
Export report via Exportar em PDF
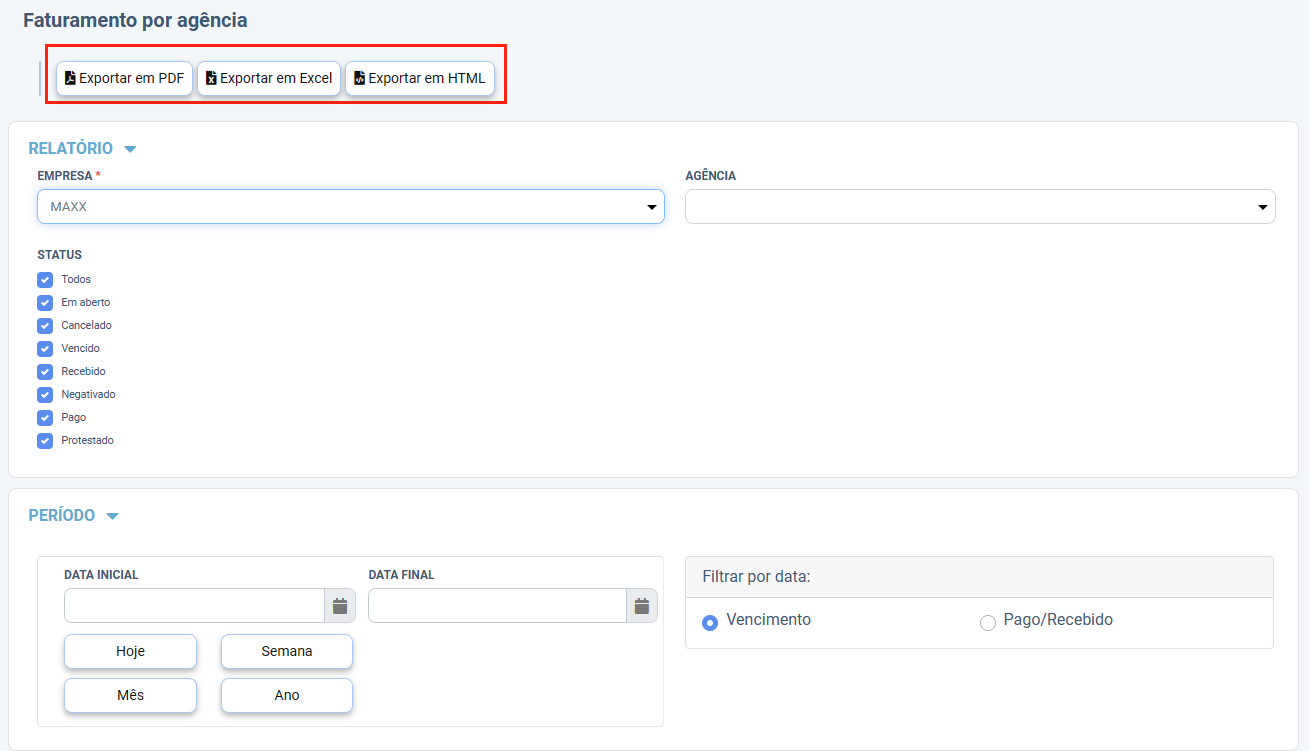click(124, 78)
